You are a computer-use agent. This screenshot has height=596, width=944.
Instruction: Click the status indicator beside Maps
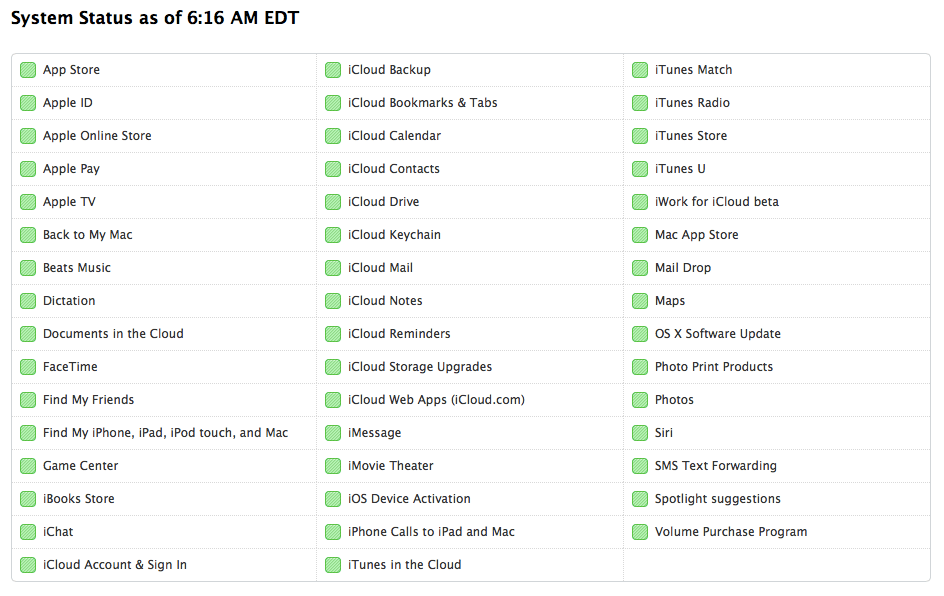pyautogui.click(x=640, y=301)
